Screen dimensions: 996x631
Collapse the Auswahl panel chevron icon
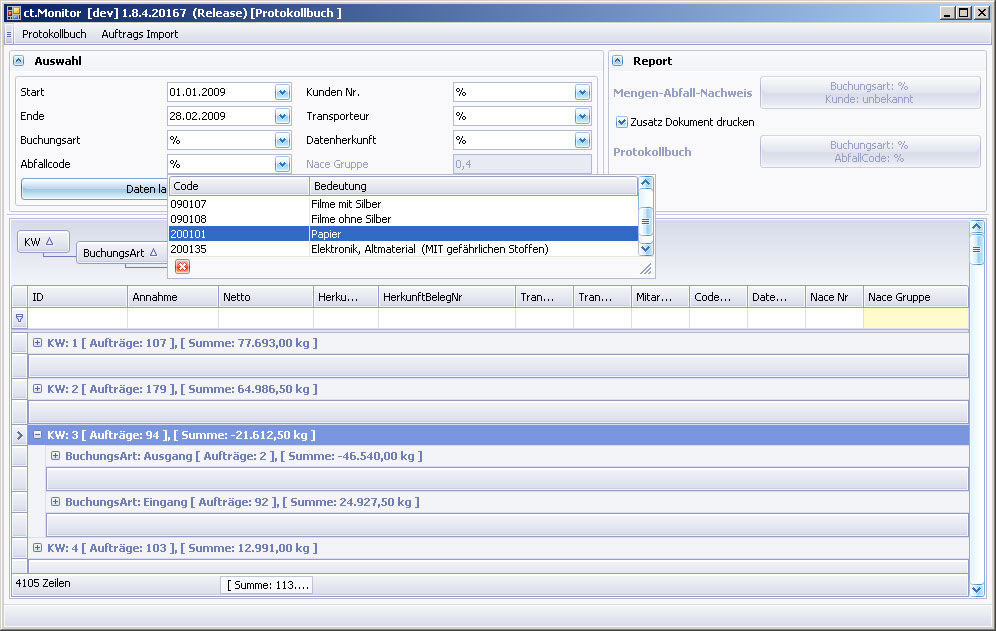19,61
